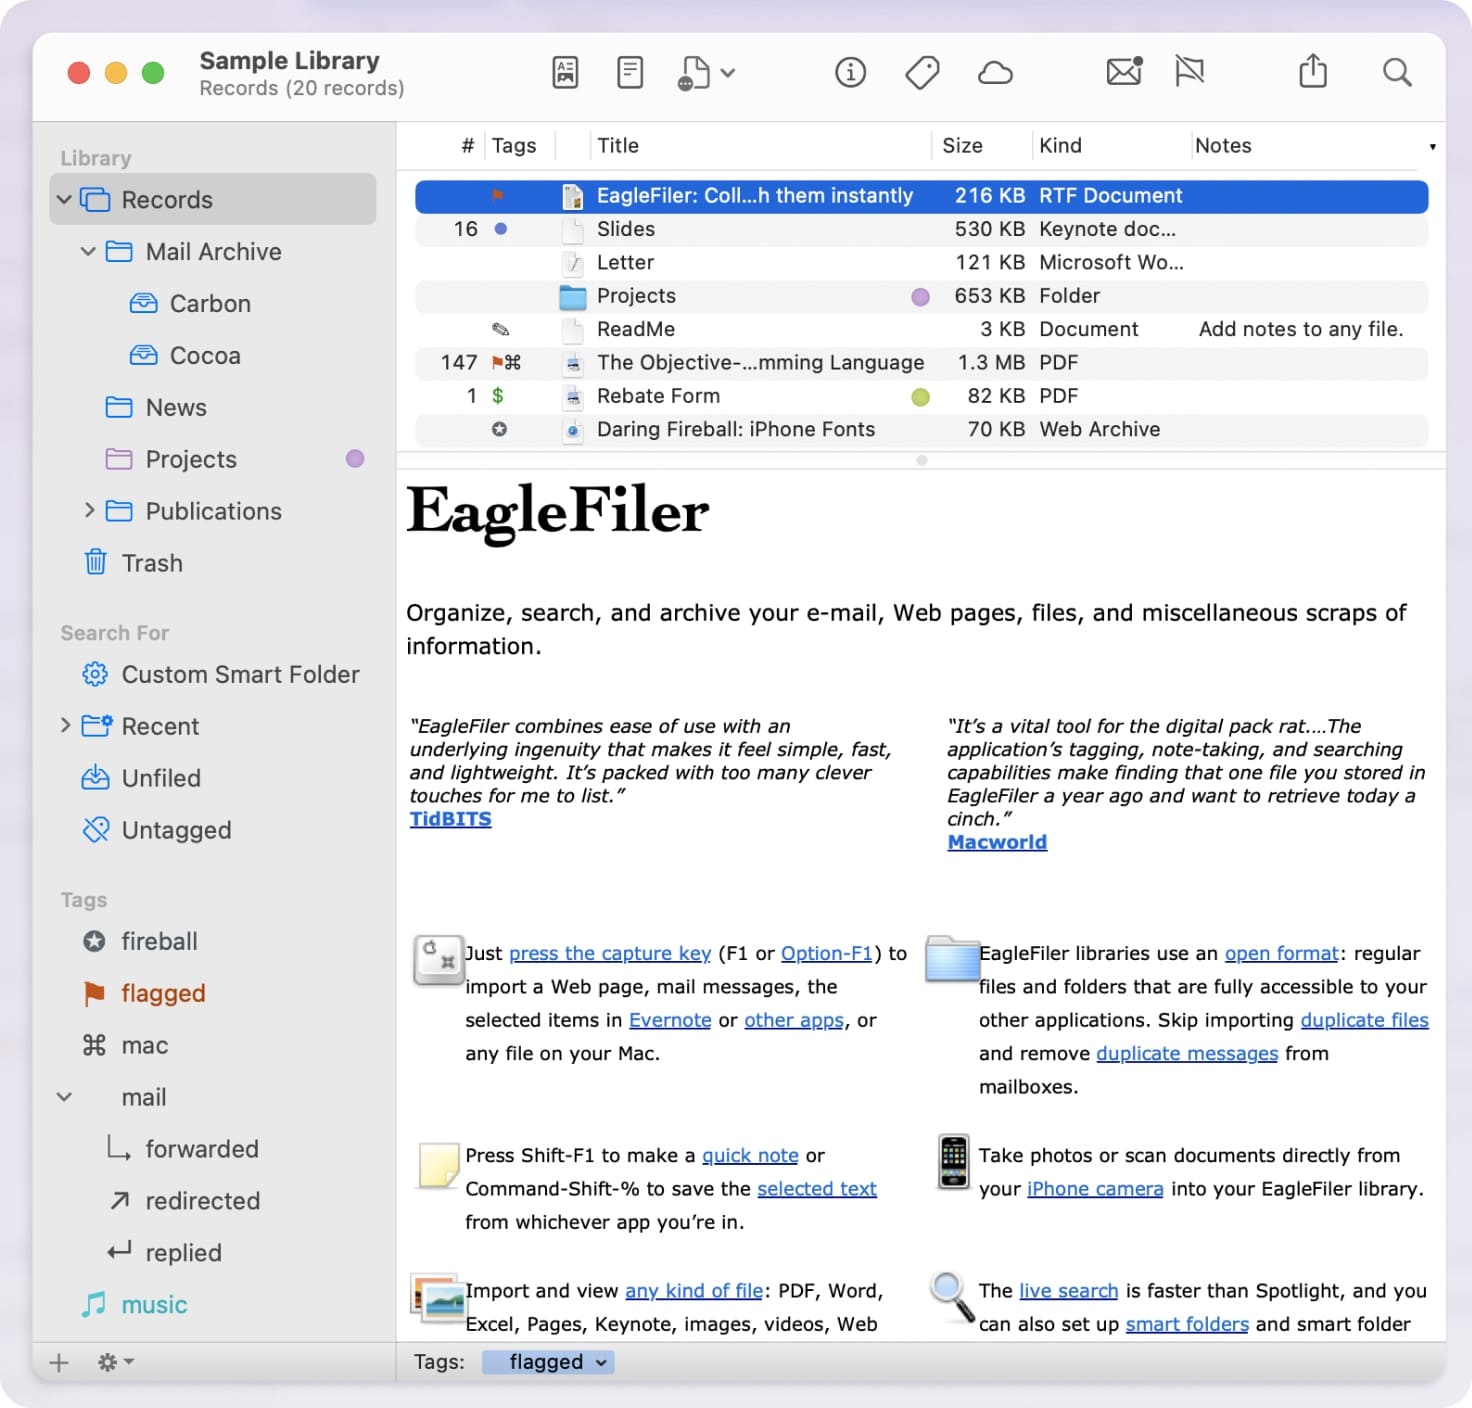This screenshot has height=1408, width=1472.
Task: Open the Projects folder in the sidebar
Action: [190, 459]
